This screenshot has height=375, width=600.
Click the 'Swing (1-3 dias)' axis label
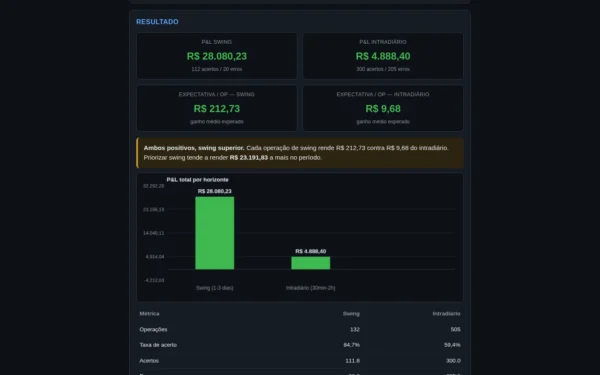pyautogui.click(x=215, y=288)
